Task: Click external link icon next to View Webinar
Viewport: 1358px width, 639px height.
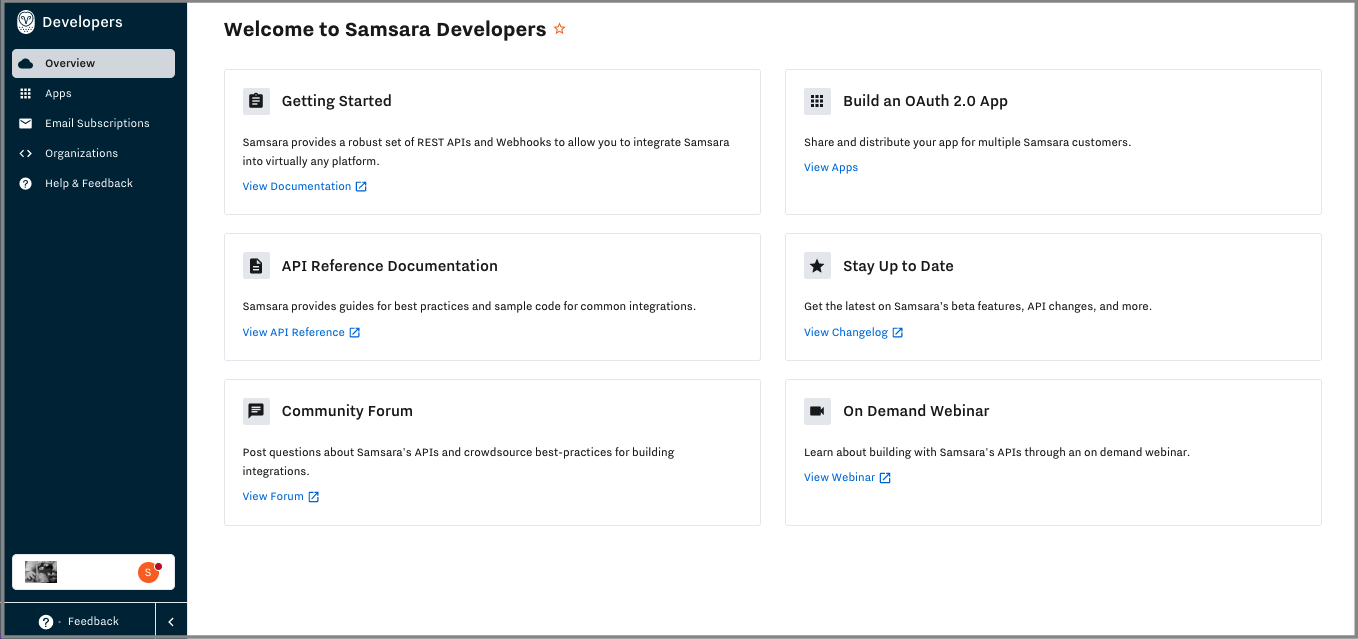Action: 885,478
